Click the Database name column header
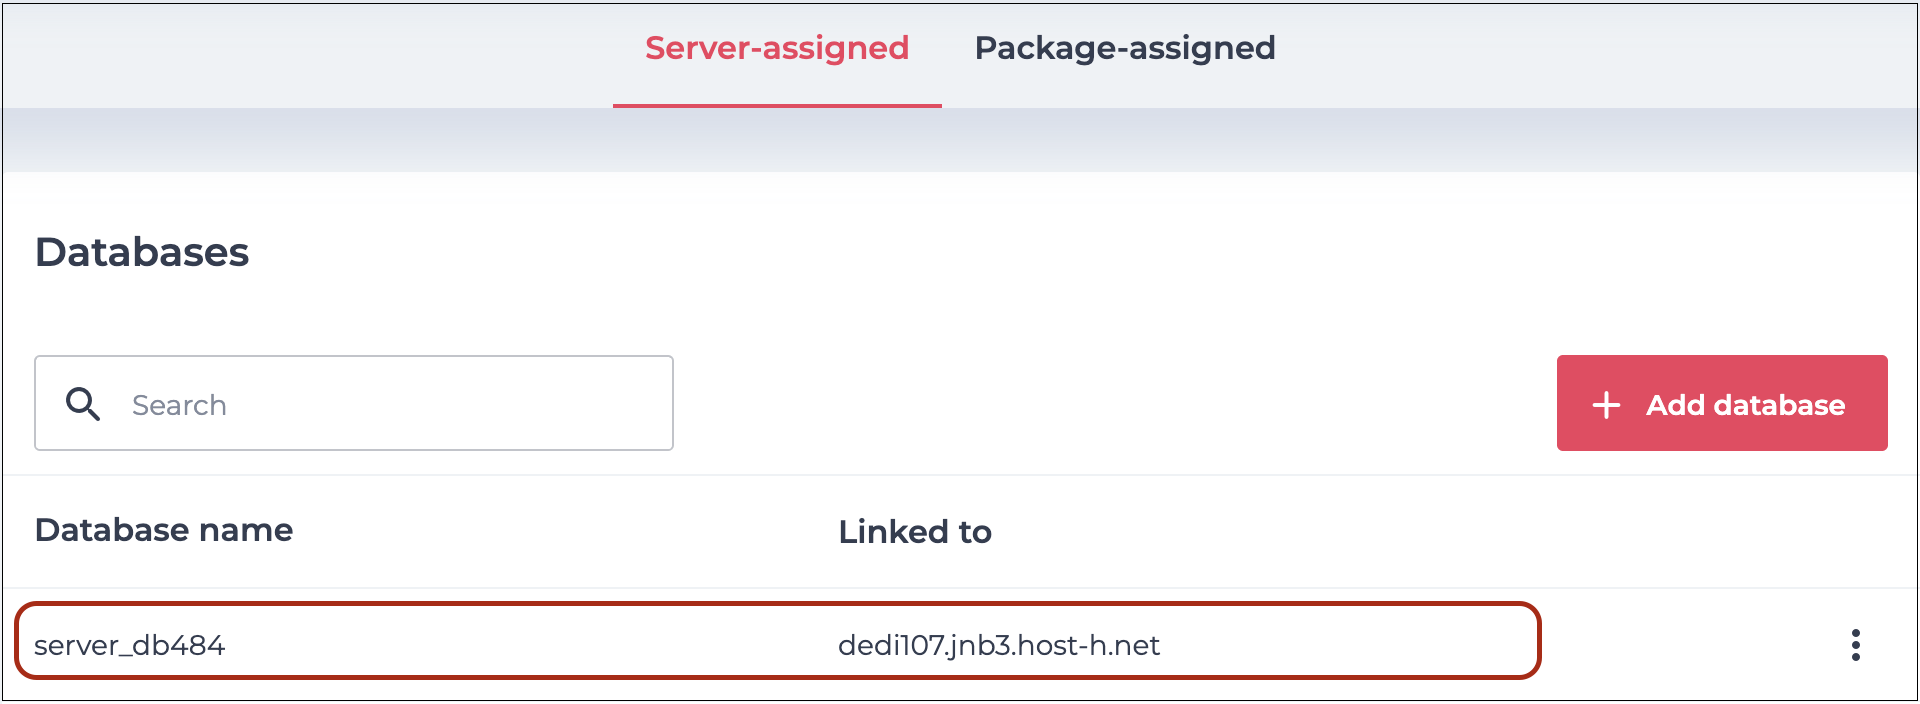Viewport: 1920px width, 704px height. pyautogui.click(x=164, y=530)
